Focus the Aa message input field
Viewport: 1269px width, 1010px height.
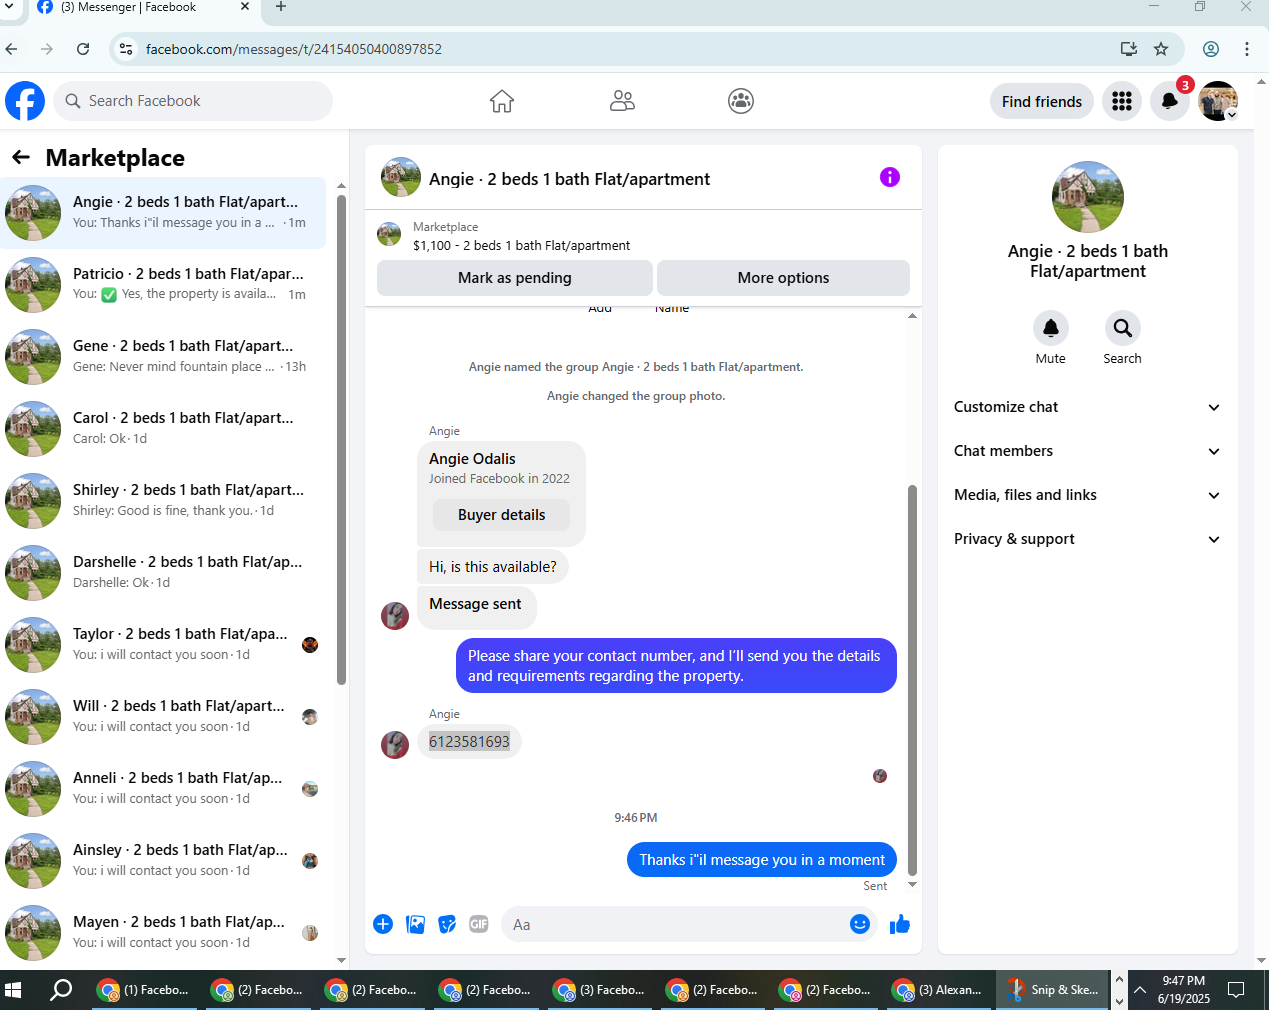(675, 924)
